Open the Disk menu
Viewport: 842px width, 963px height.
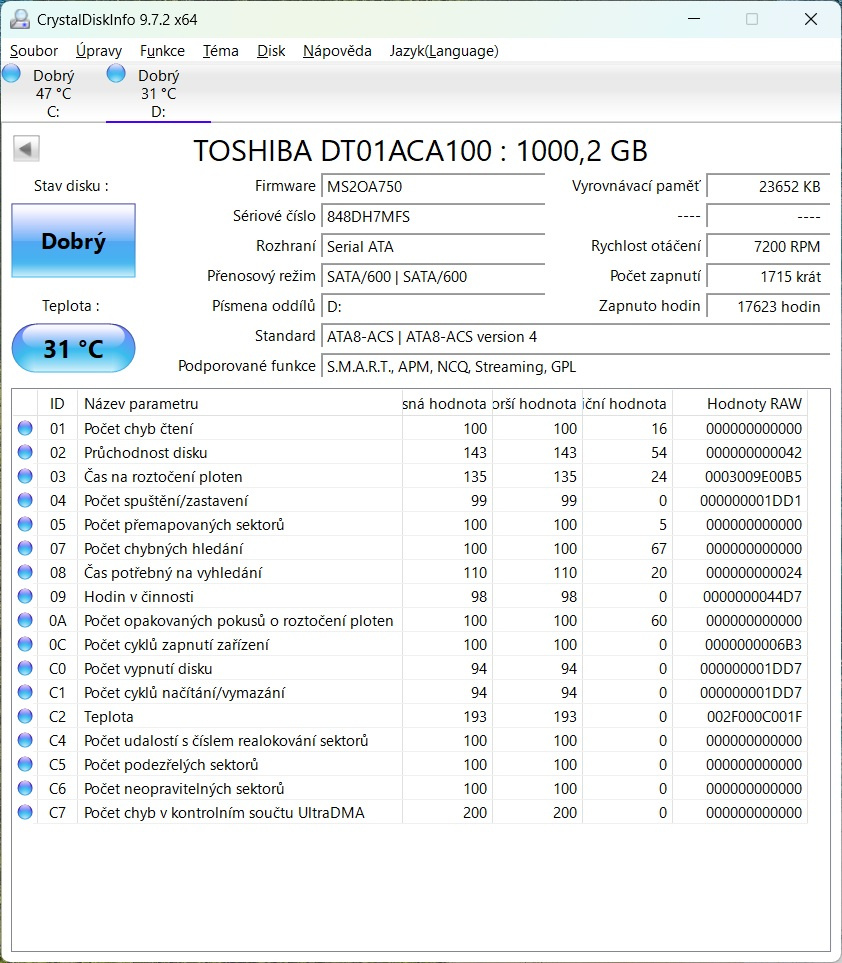[x=271, y=50]
